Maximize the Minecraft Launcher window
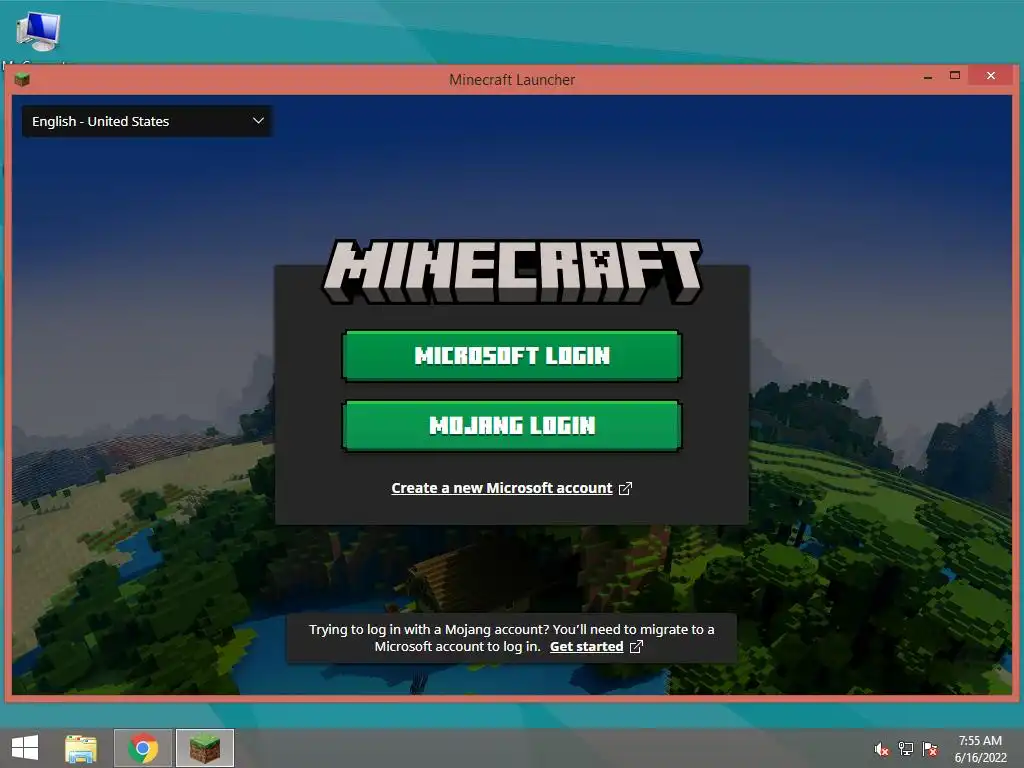This screenshot has height=768, width=1024. coord(955,76)
